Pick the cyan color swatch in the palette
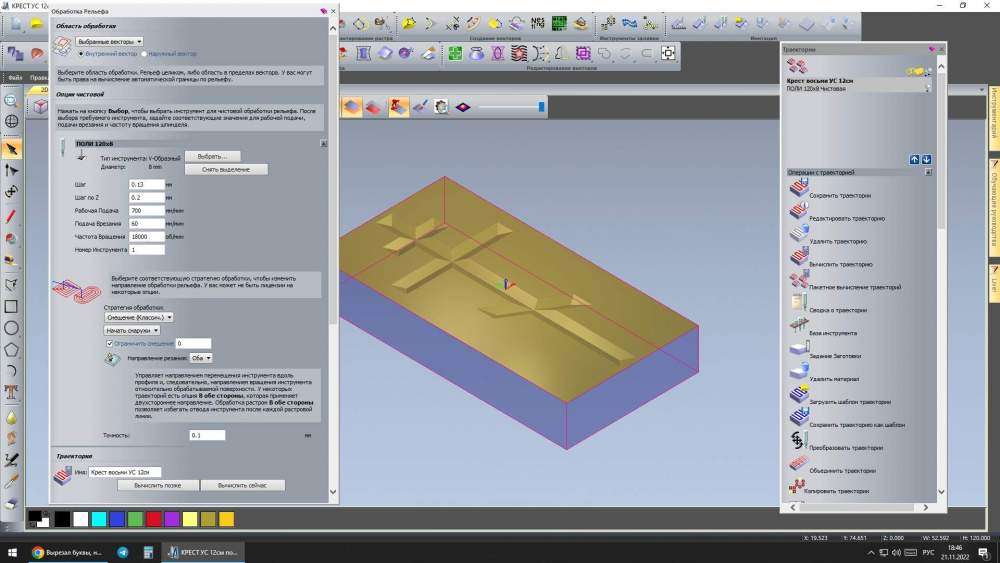The image size is (1000, 563). pos(98,518)
